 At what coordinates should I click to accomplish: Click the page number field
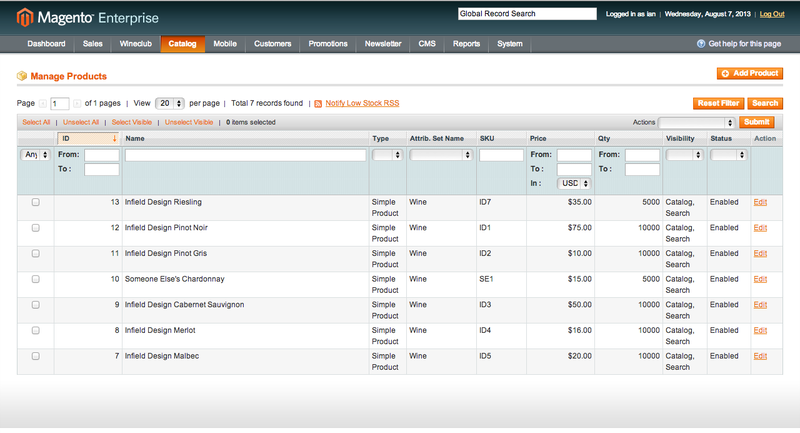click(x=60, y=104)
